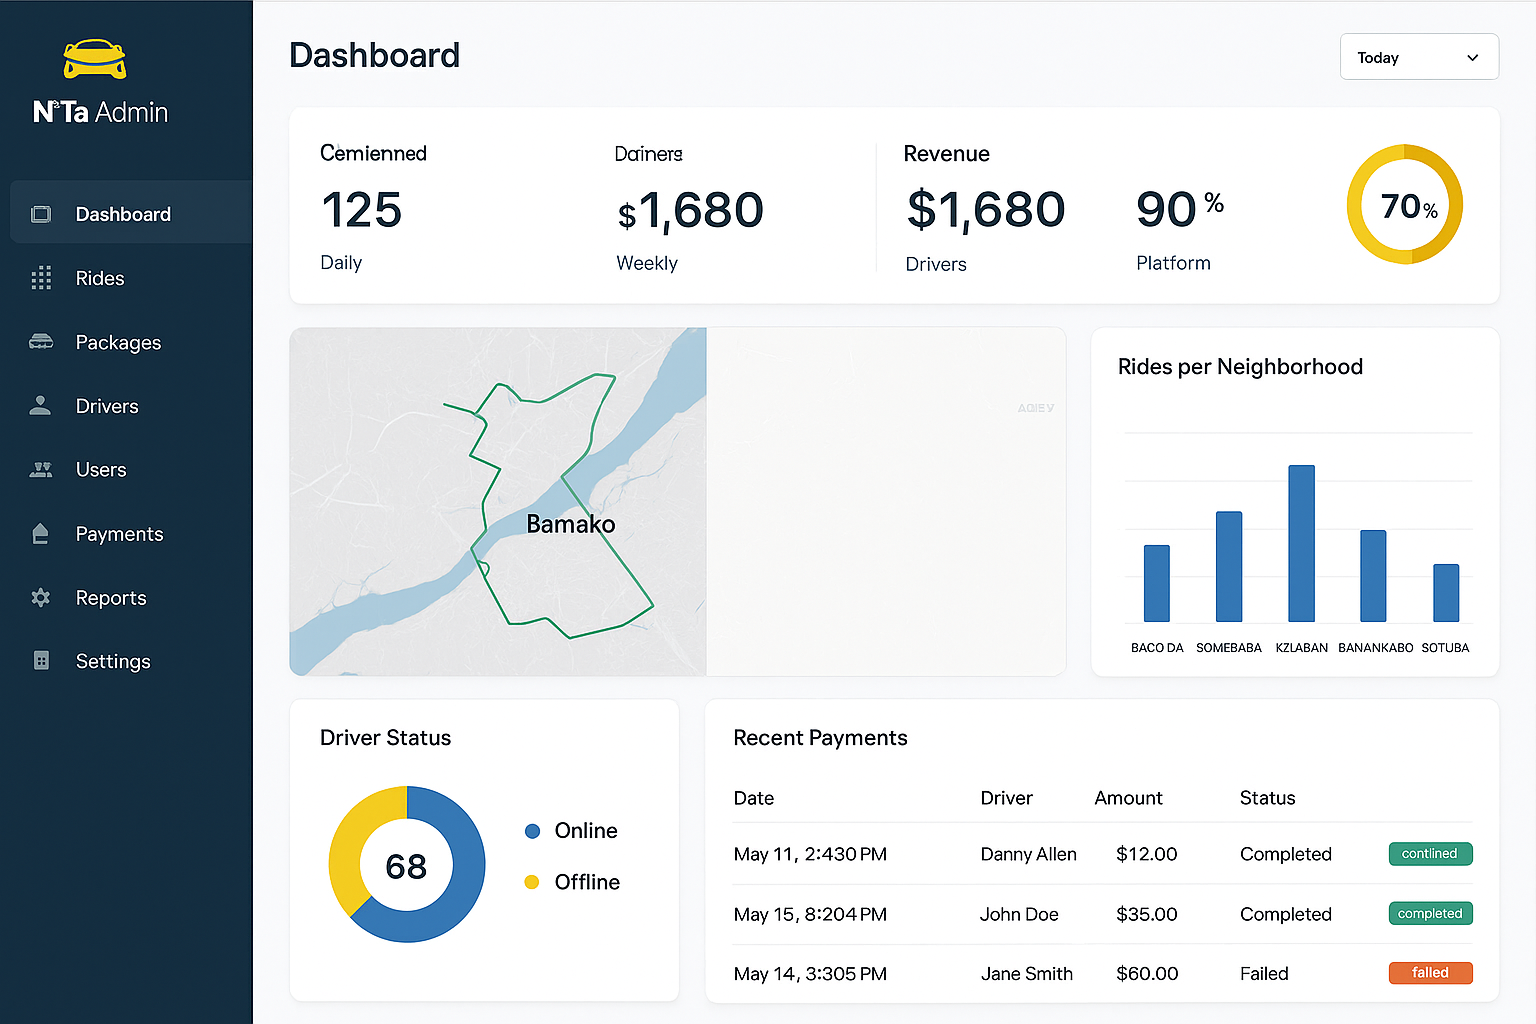Click the BANANKABO bar in chart
This screenshot has height=1024, width=1536.
point(1374,576)
